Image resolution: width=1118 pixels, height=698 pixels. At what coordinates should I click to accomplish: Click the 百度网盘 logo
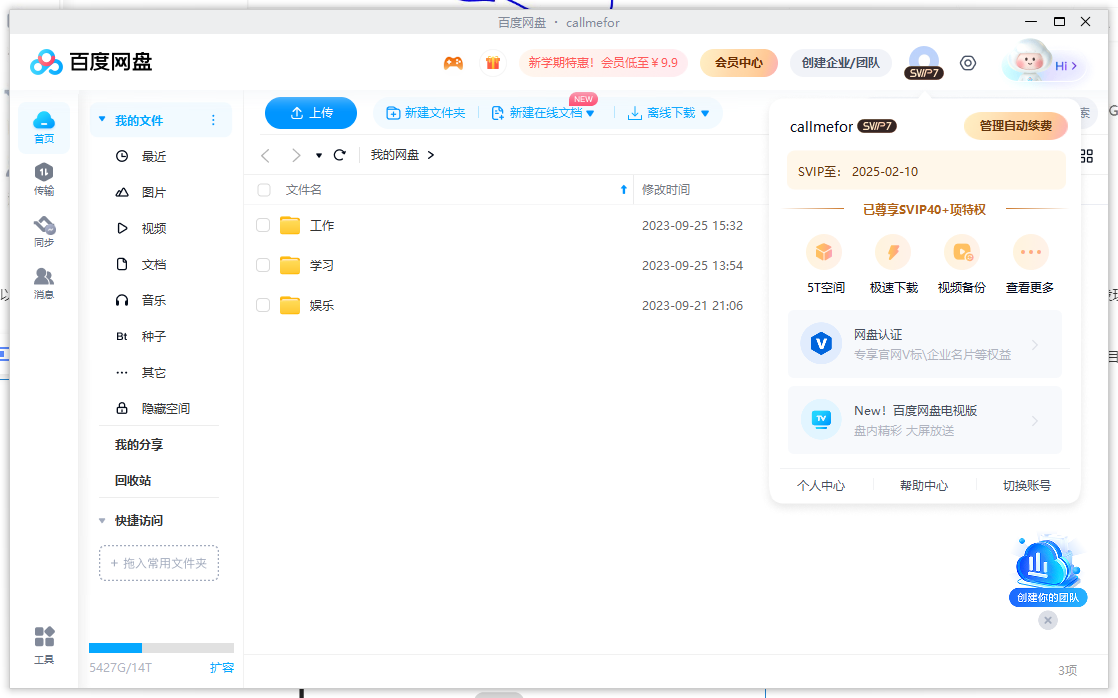91,62
